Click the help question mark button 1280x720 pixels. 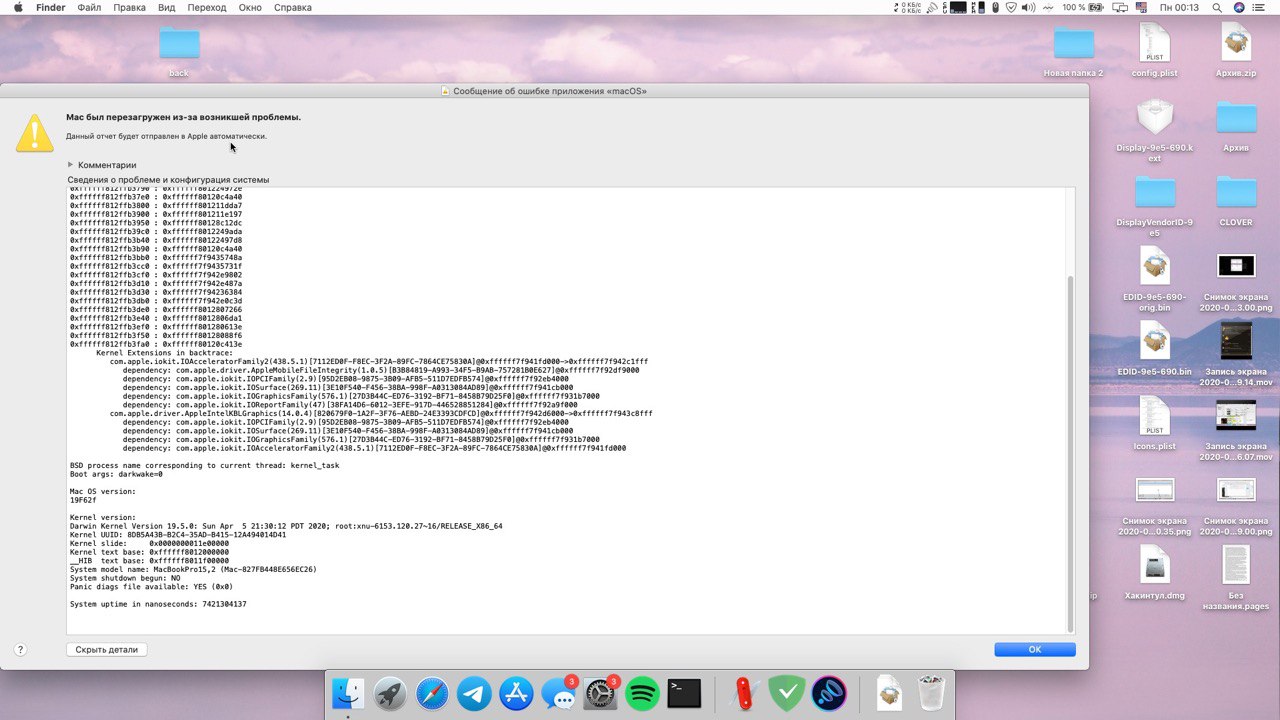coord(20,649)
